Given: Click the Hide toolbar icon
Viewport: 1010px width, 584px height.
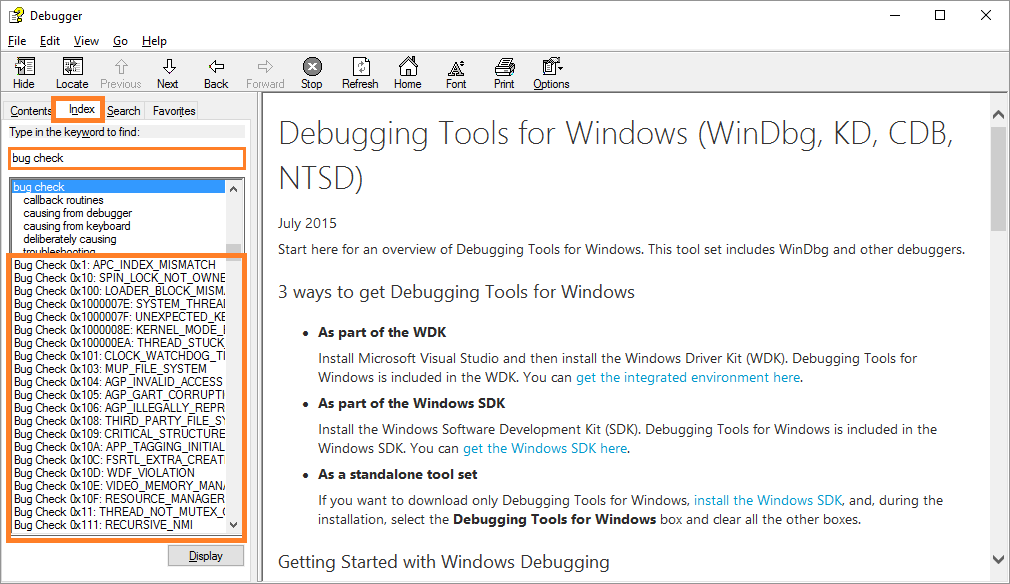Looking at the screenshot, I should pyautogui.click(x=24, y=66).
